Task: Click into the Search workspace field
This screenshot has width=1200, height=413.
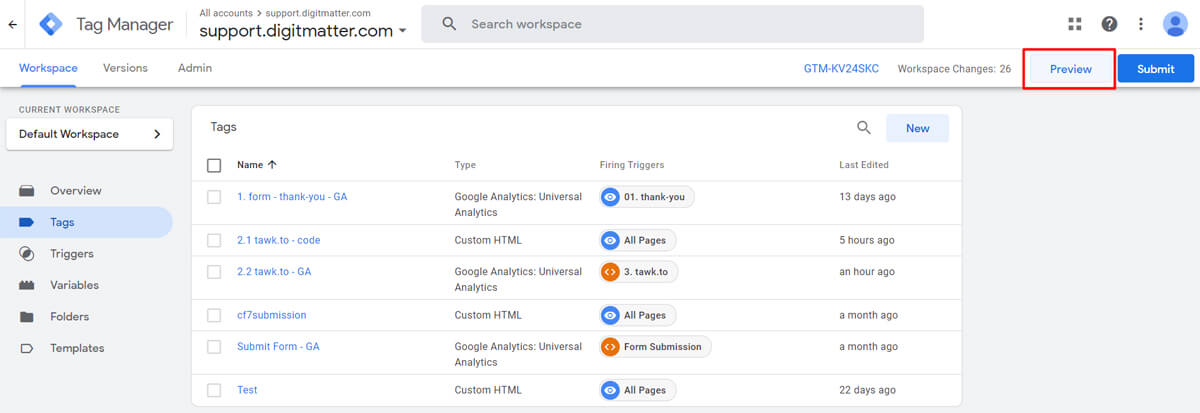Action: point(672,24)
